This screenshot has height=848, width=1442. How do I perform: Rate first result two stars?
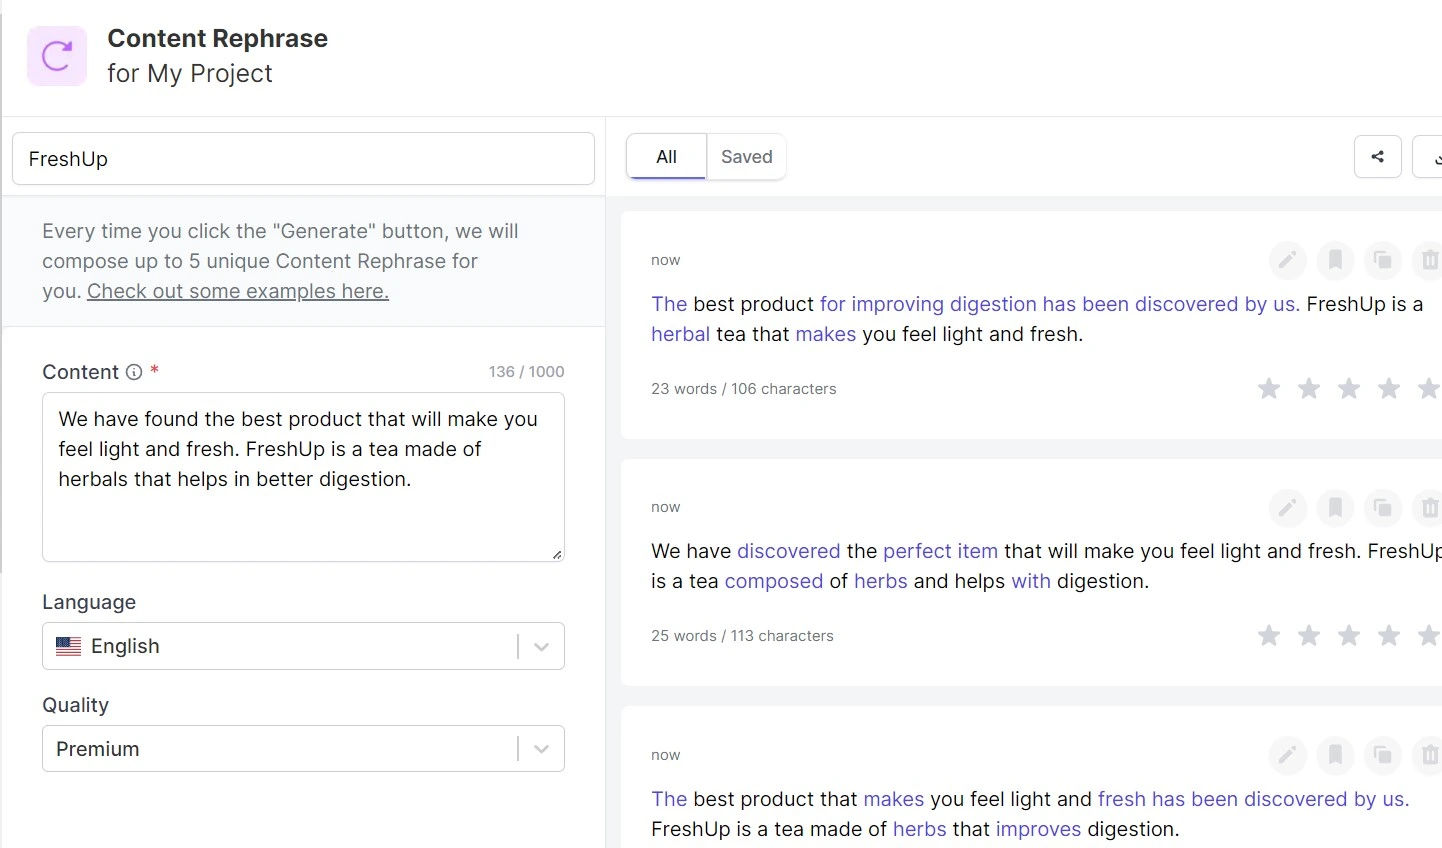tap(1309, 388)
